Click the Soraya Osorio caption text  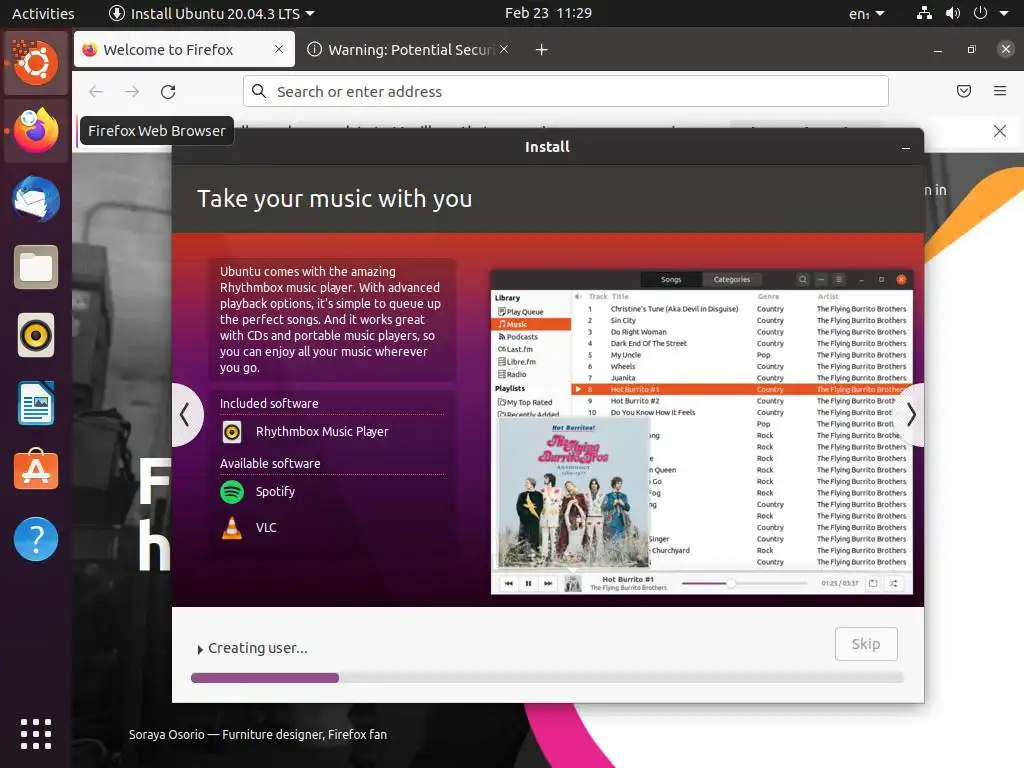pos(257,735)
